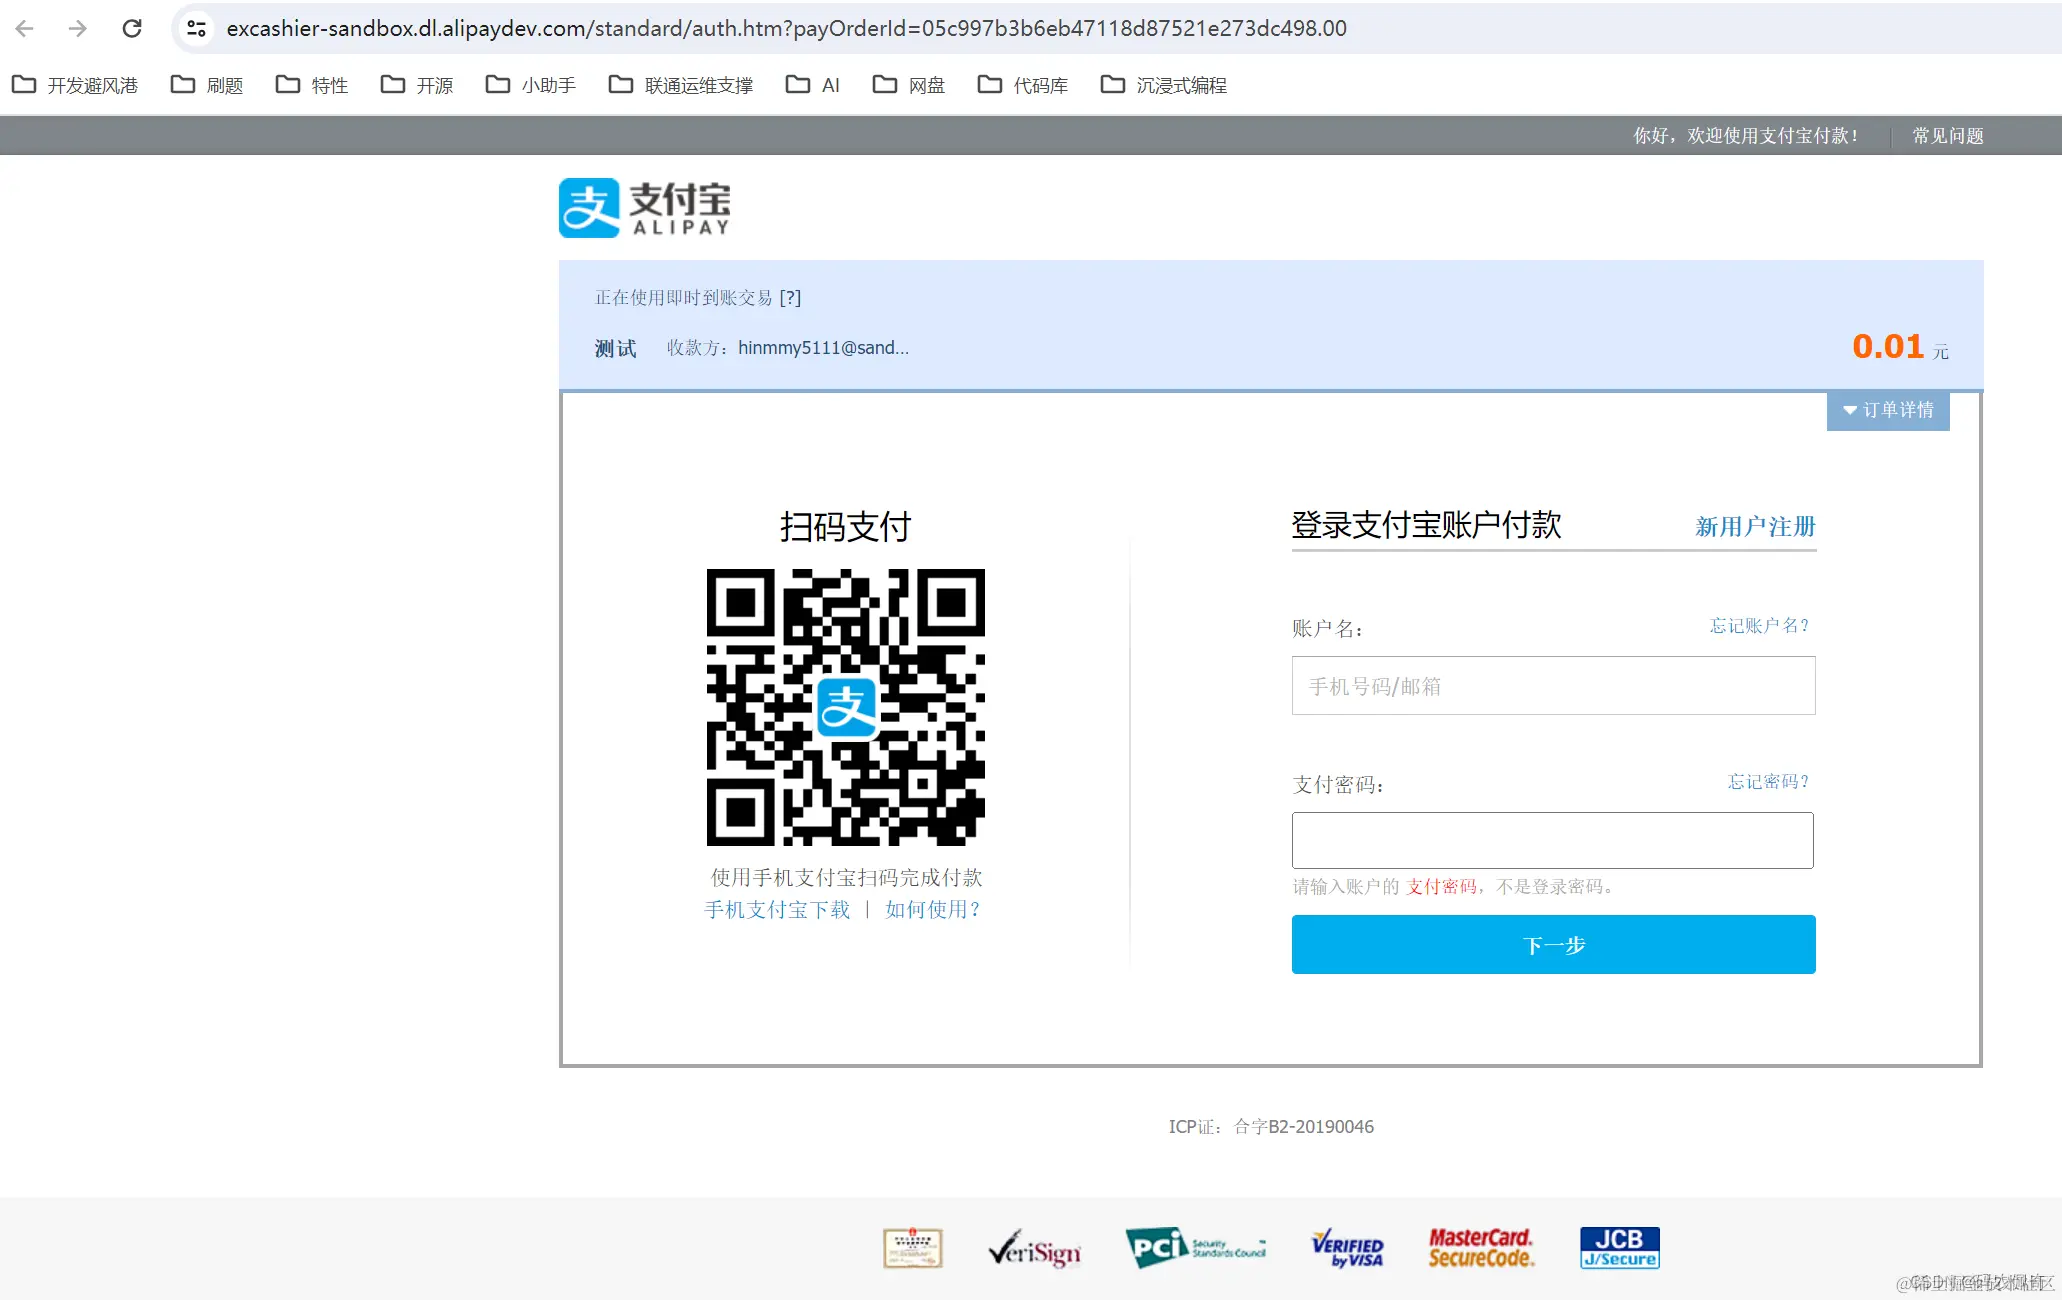Click the JCB J/Secure badge
The height and width of the screenshot is (1300, 2062).
pos(1619,1247)
